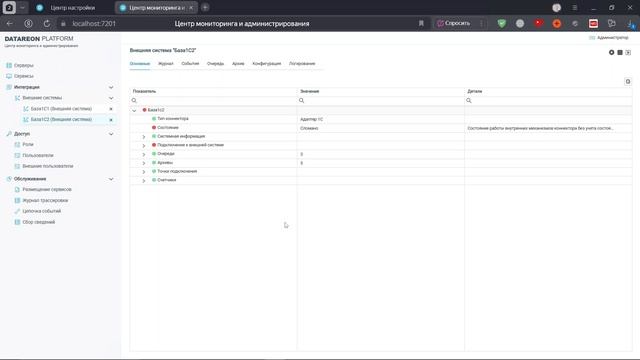The image size is (640, 360).
Task: Expand the Системная информация row
Action: pos(144,137)
